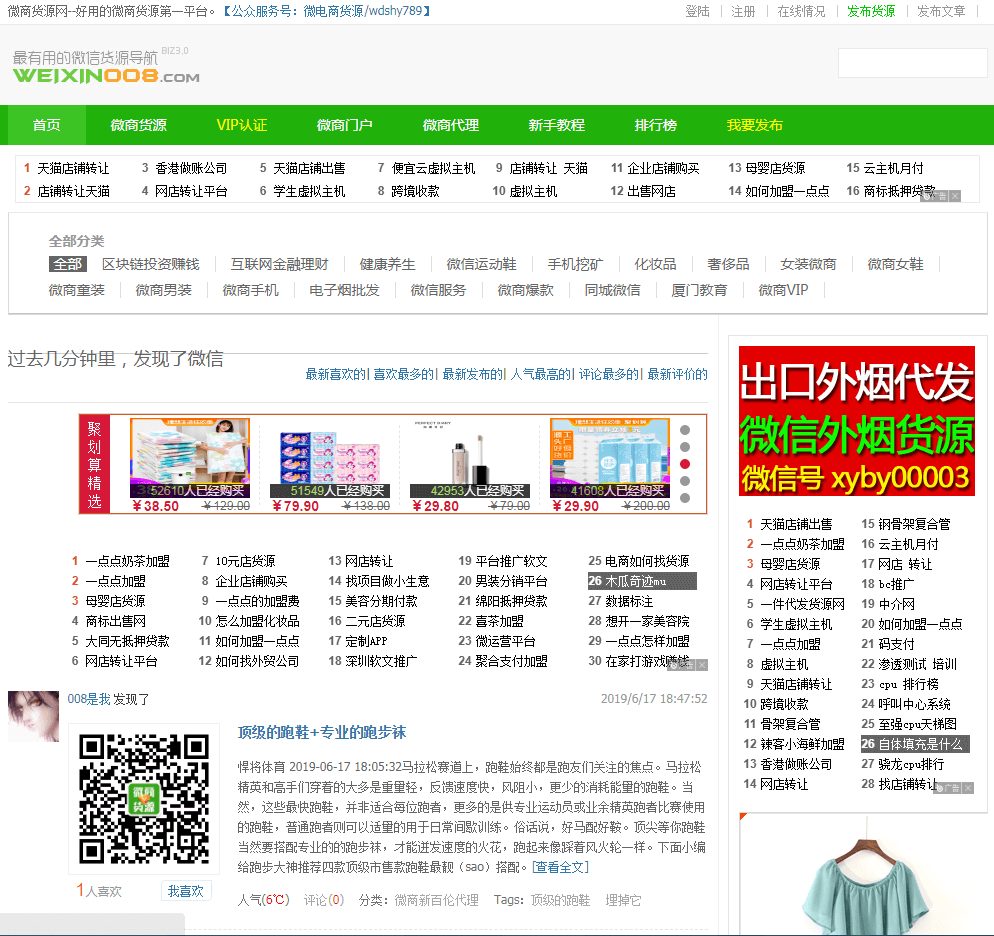Close the top keyword ad banner
Screen dimensions: 994x936
pyautogui.click(x=955, y=196)
